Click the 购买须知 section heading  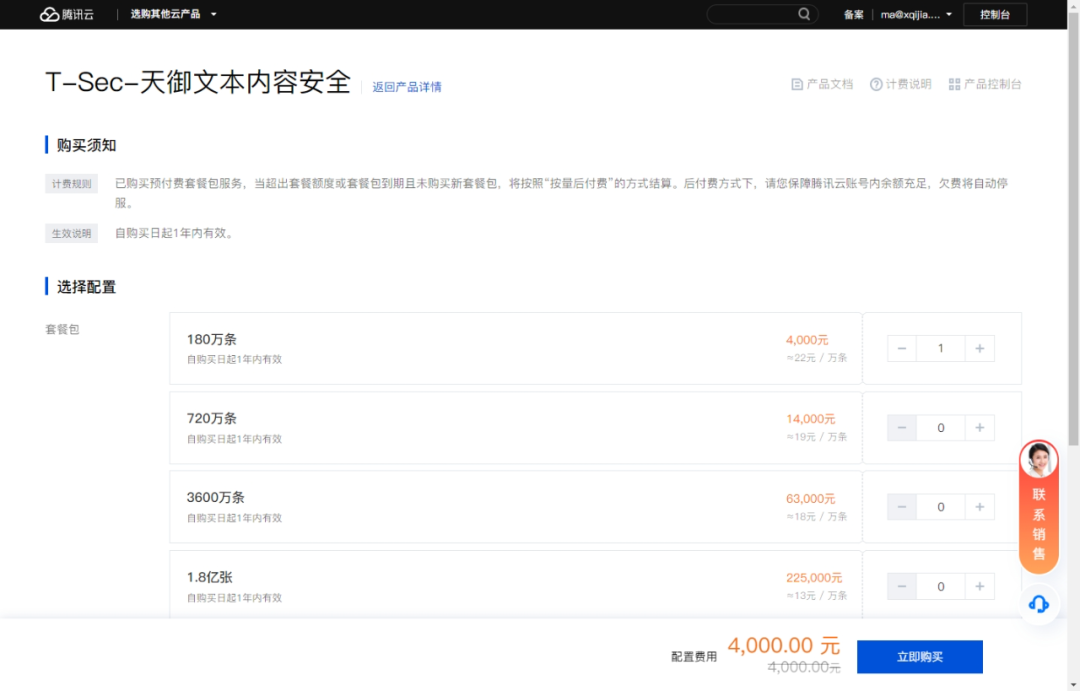point(86,145)
